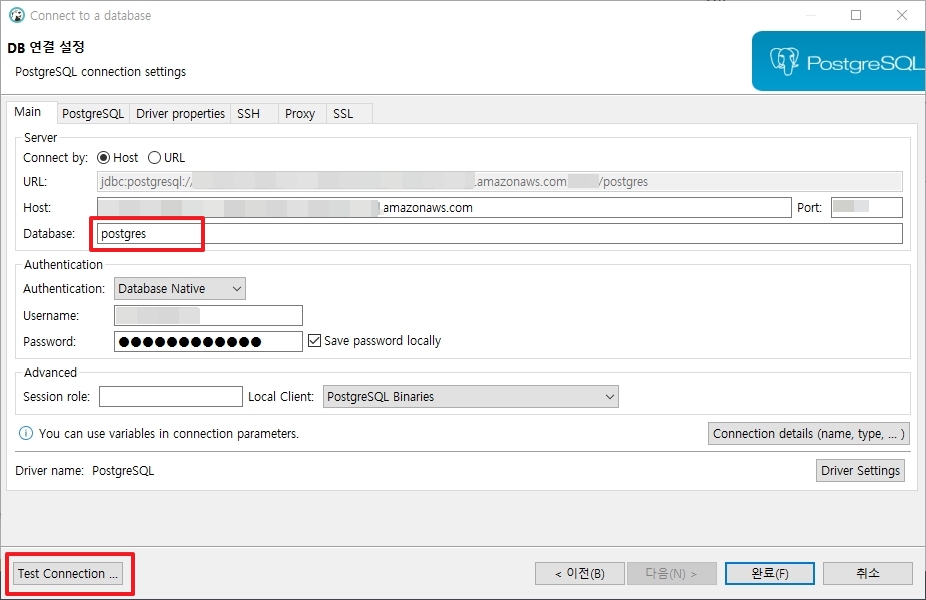
Task: Click the 이전(B) back button
Action: (x=579, y=573)
